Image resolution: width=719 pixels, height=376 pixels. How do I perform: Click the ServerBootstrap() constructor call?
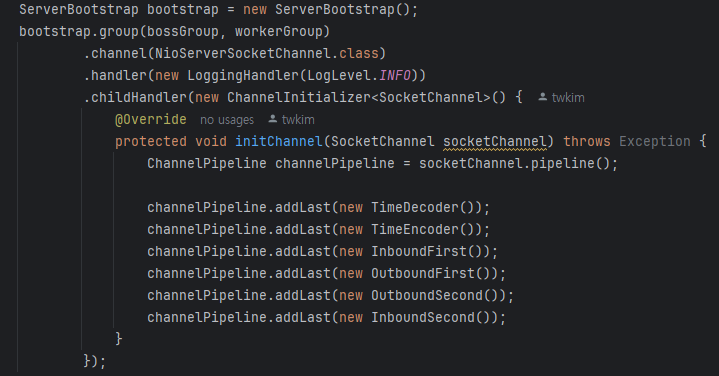[x=343, y=10]
